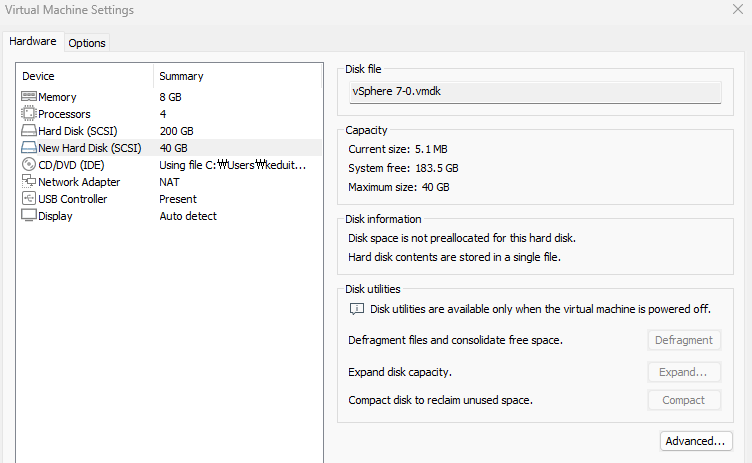
Task: Click the vSphere 7-0.vmdk disk file field
Action: click(535, 92)
